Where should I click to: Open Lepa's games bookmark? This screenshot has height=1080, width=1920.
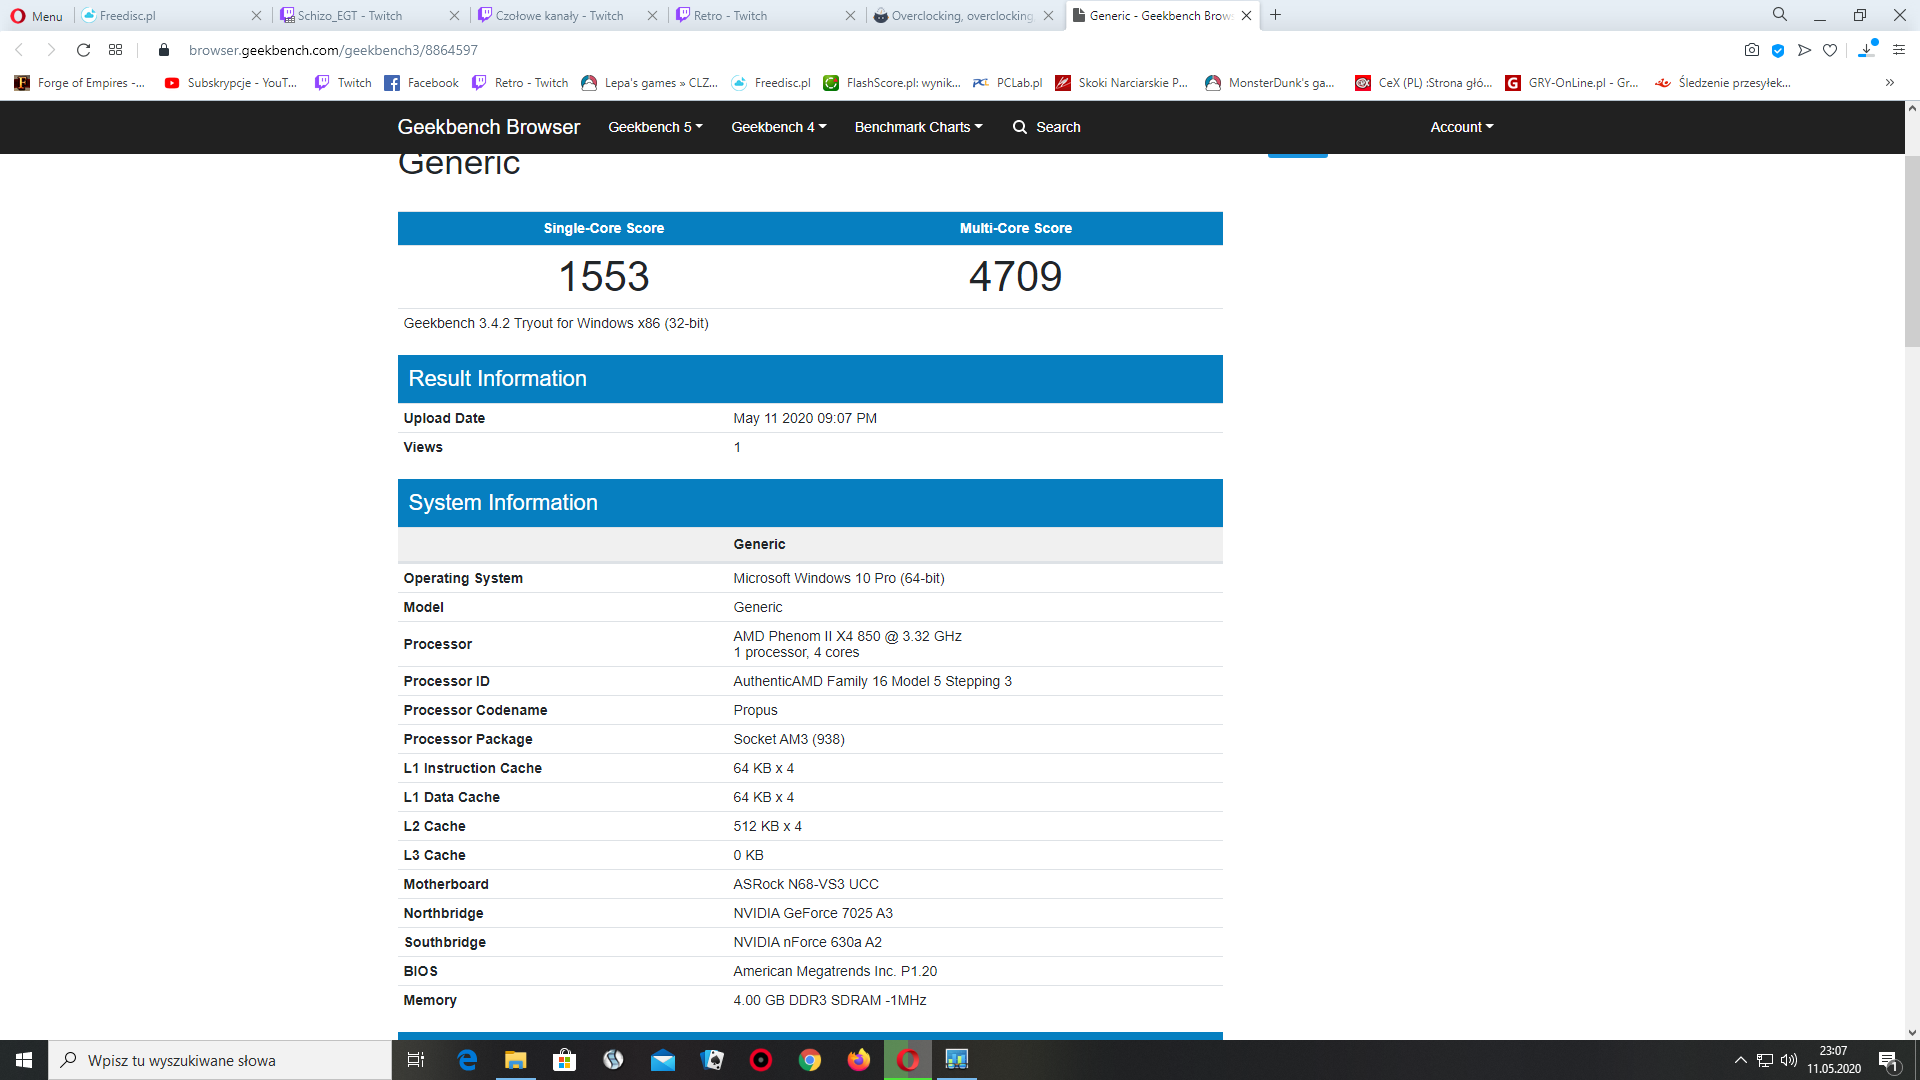tap(650, 83)
